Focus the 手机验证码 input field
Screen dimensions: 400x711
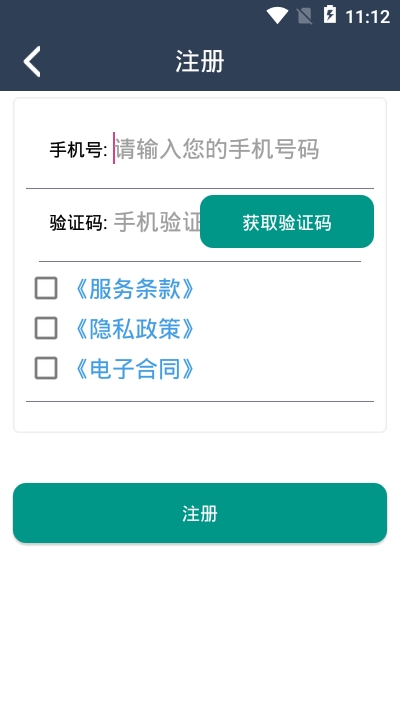click(x=156, y=223)
